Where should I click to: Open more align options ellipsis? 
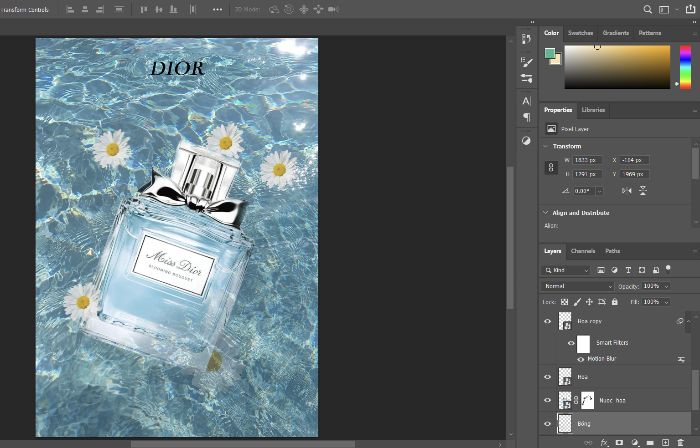click(x=217, y=9)
